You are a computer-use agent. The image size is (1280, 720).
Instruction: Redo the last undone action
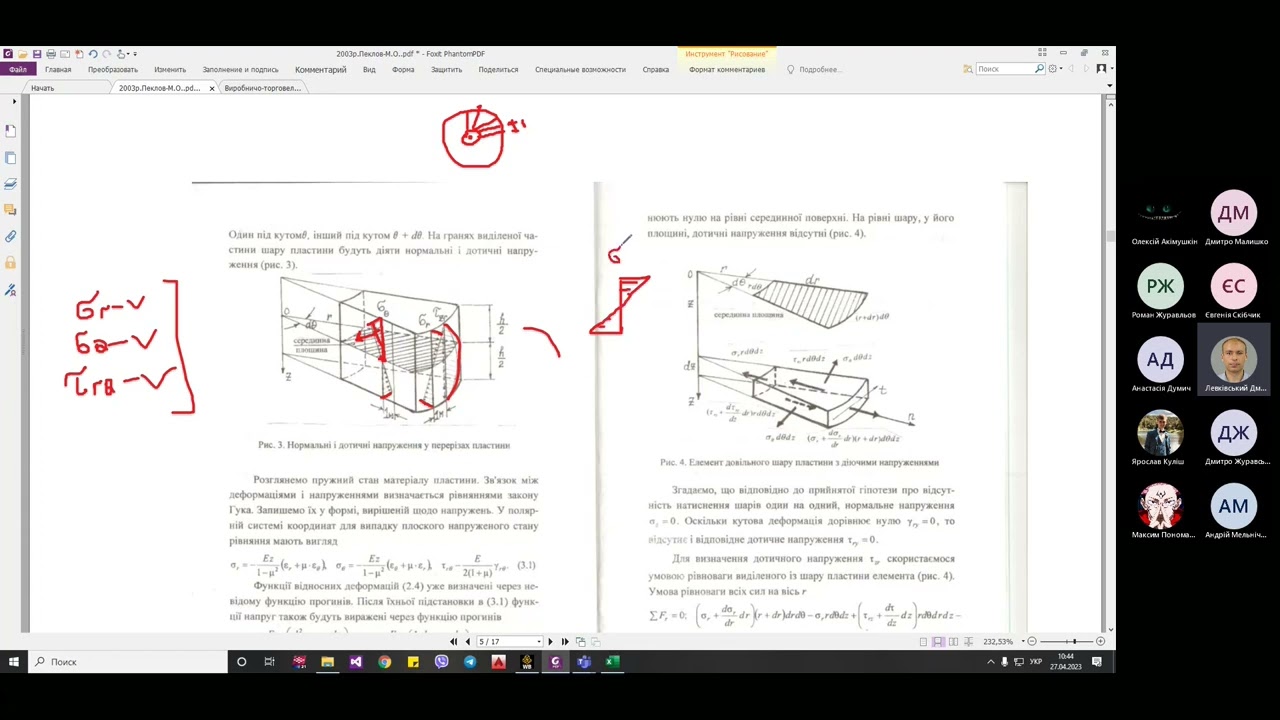tap(107, 54)
